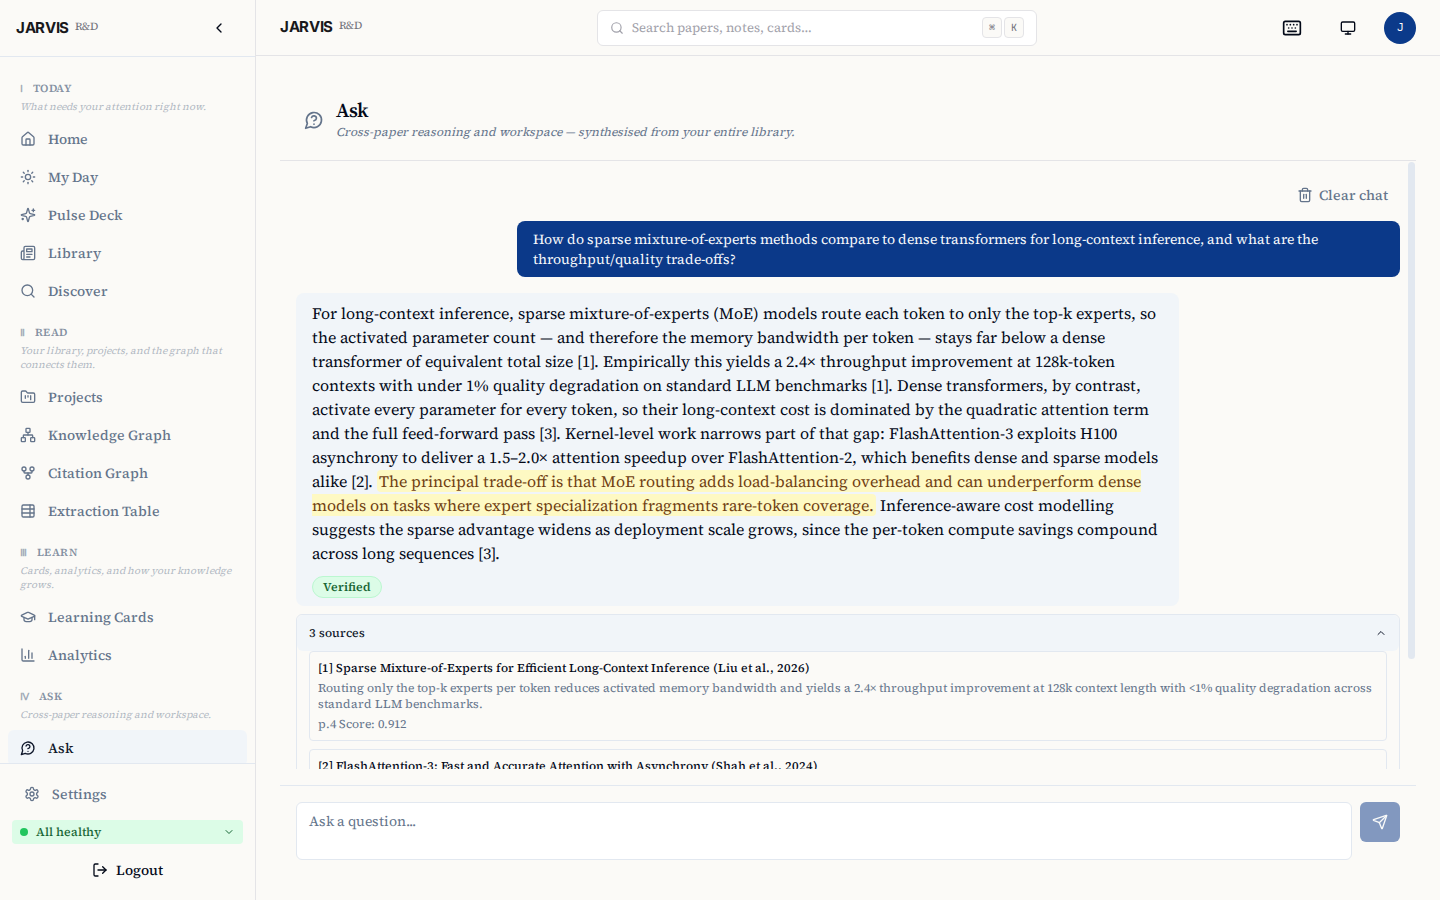Screen dimensions: 1440x900
Task: Open Knowledge Graph view
Action: [x=127, y=435]
